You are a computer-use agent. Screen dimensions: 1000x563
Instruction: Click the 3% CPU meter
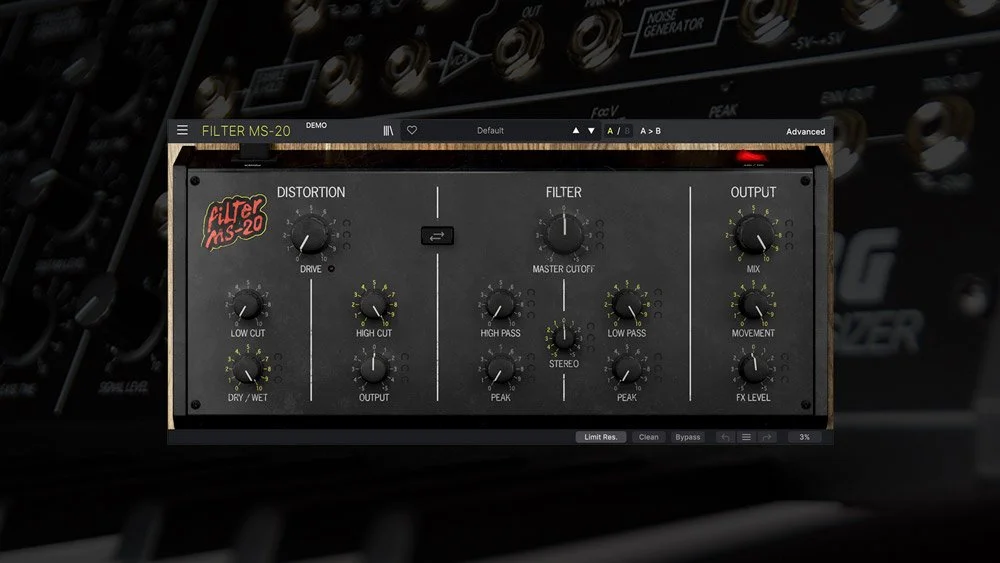click(804, 437)
